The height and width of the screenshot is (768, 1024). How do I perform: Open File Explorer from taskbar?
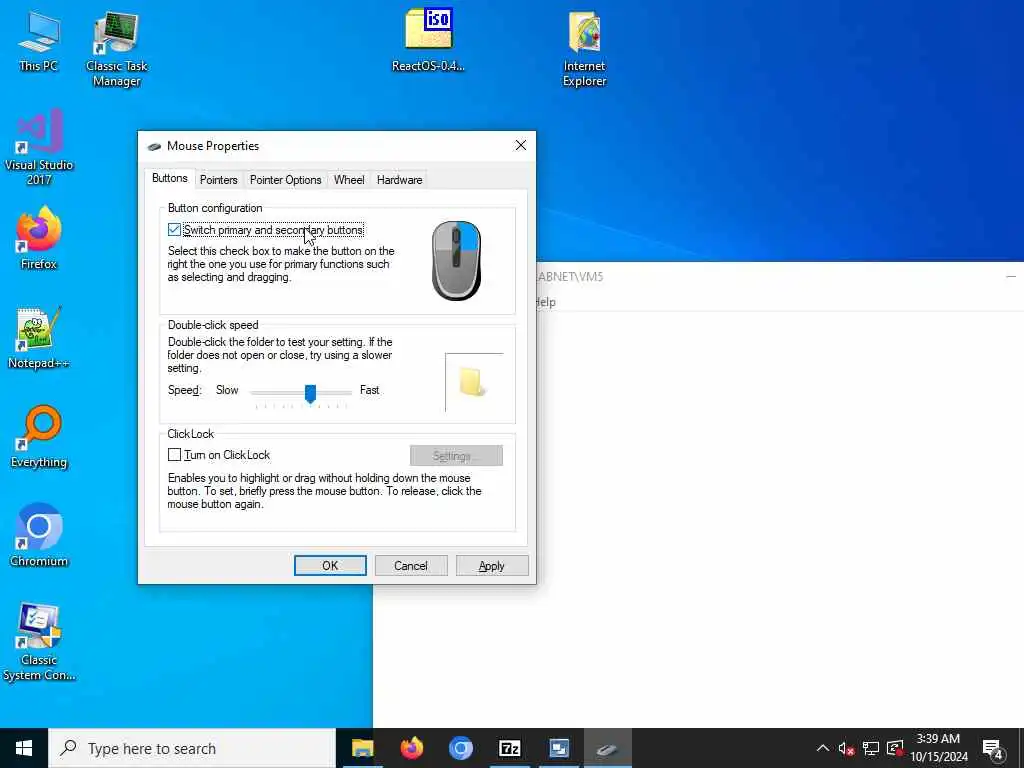pyautogui.click(x=362, y=748)
